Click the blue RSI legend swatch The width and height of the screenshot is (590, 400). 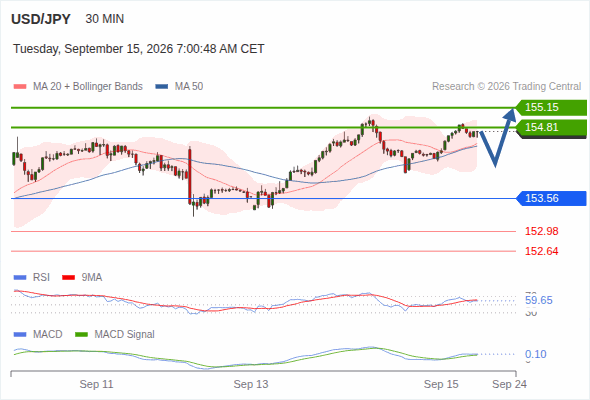point(20,278)
